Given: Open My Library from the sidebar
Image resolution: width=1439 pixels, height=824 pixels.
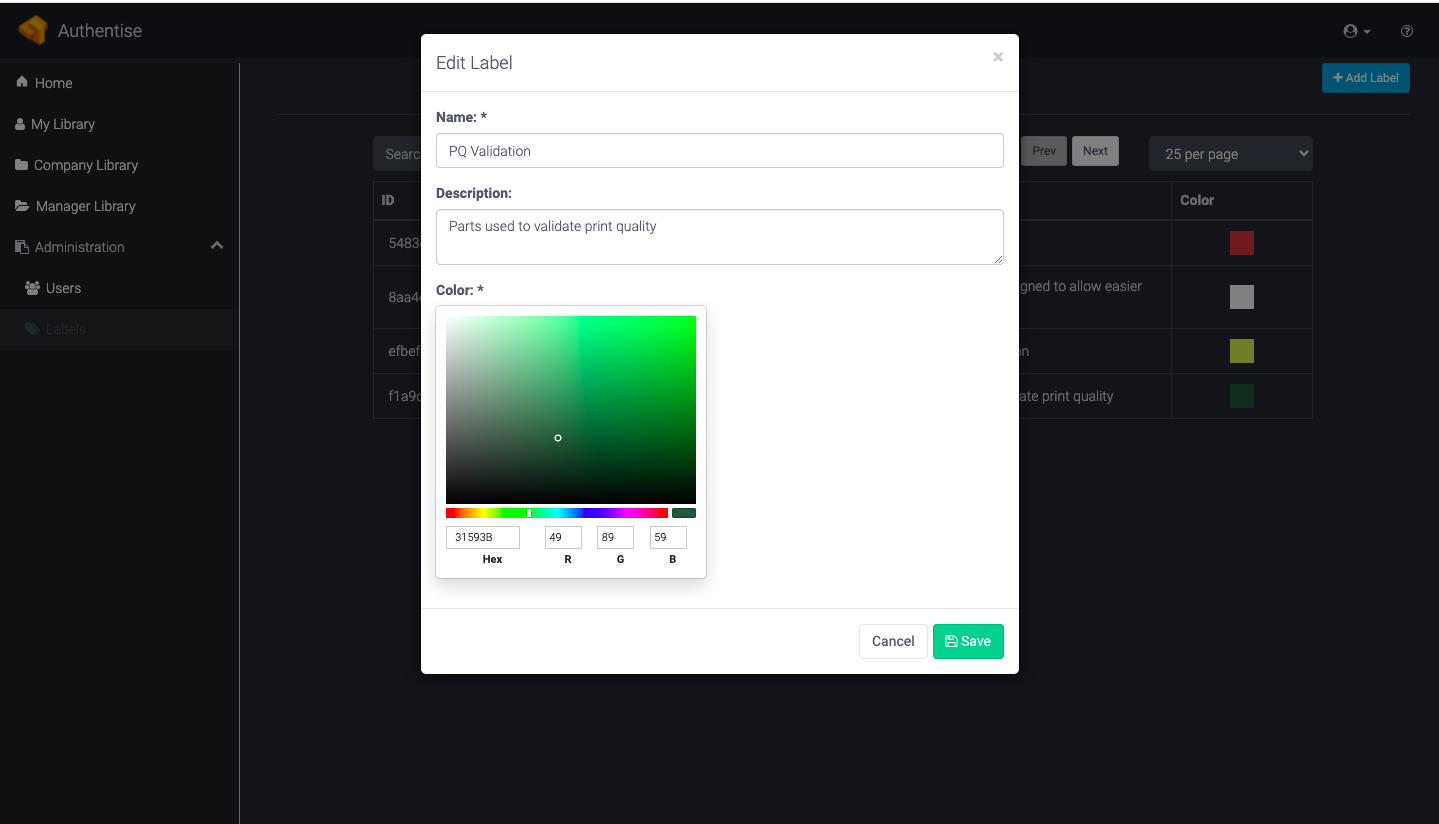Looking at the screenshot, I should point(62,124).
